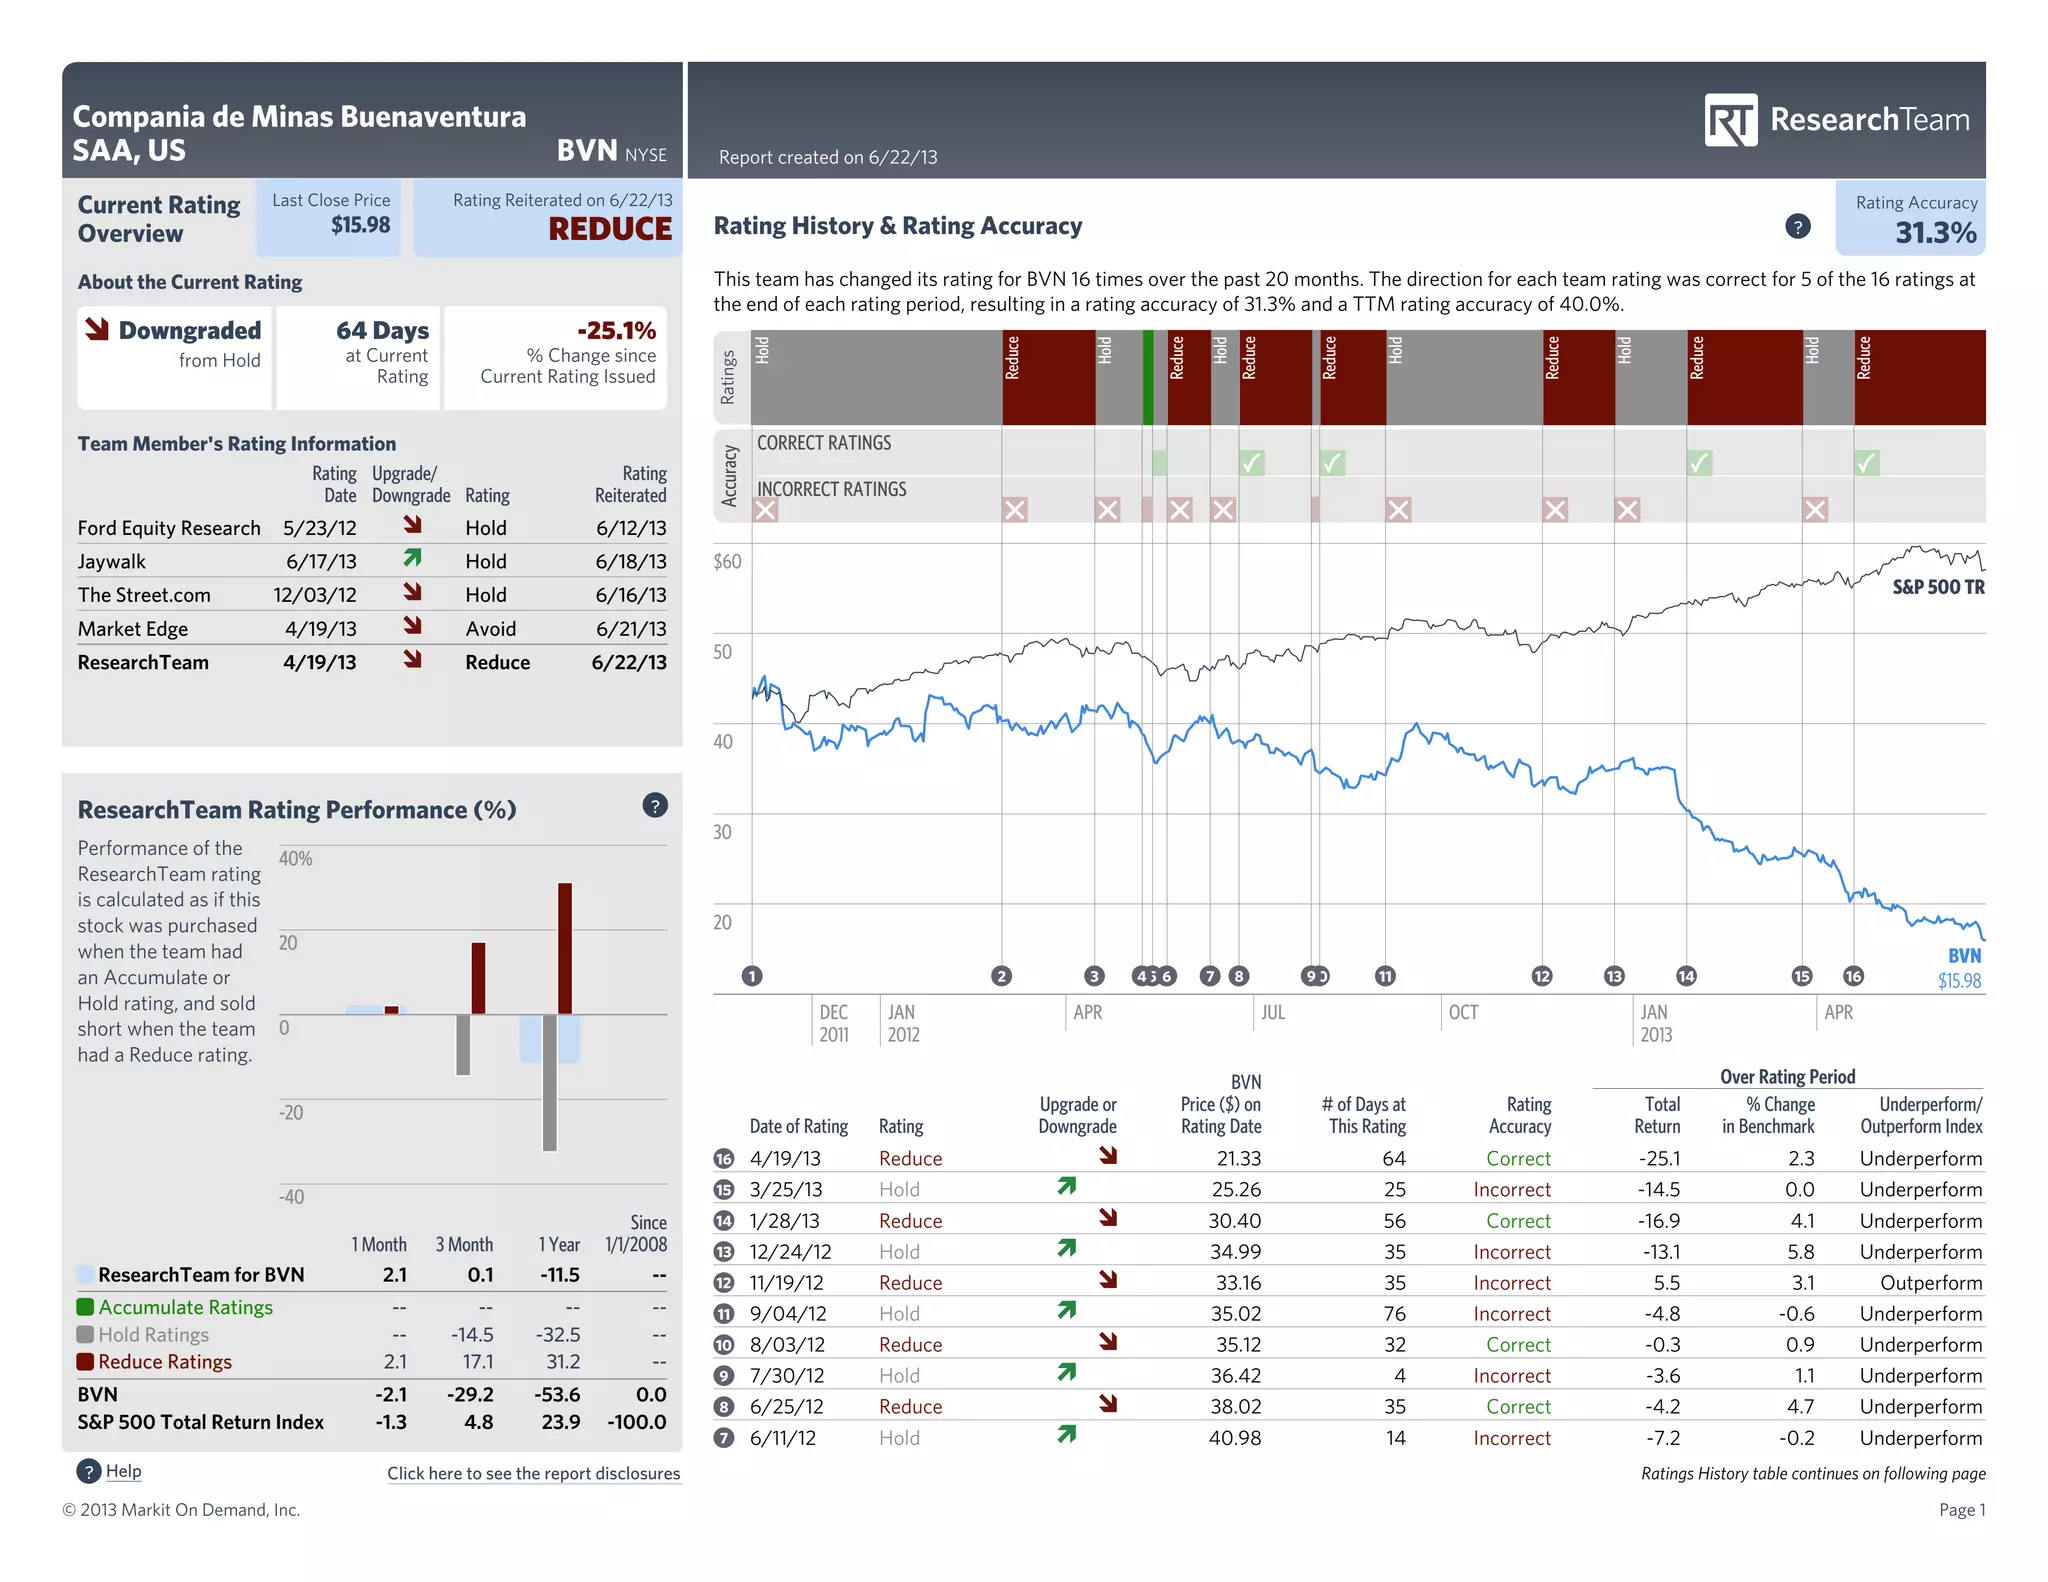Click the ResearchTeam RT logo icon
The width and height of the screenshot is (2048, 1582).
(x=1730, y=121)
